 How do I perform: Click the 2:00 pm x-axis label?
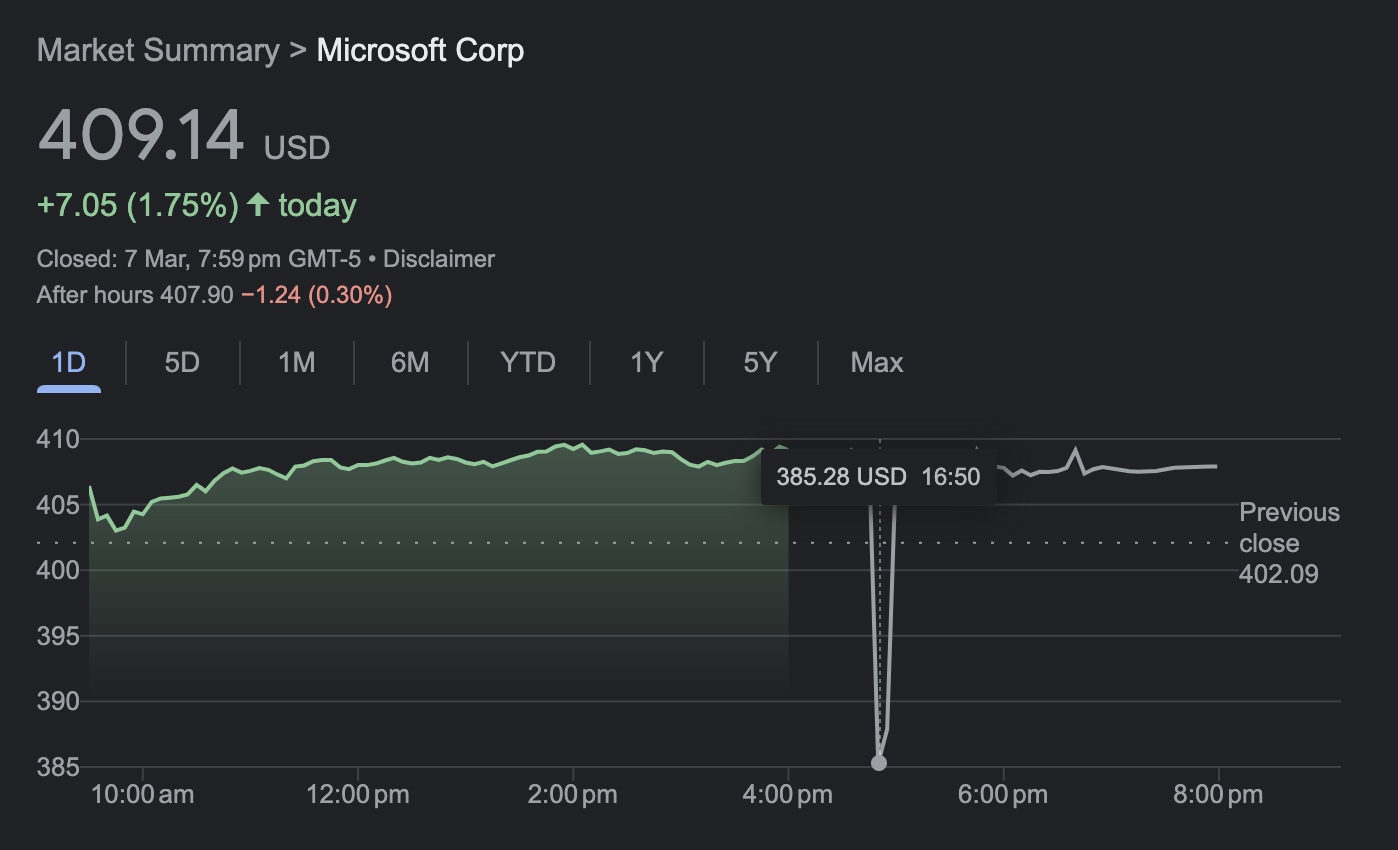pos(572,796)
